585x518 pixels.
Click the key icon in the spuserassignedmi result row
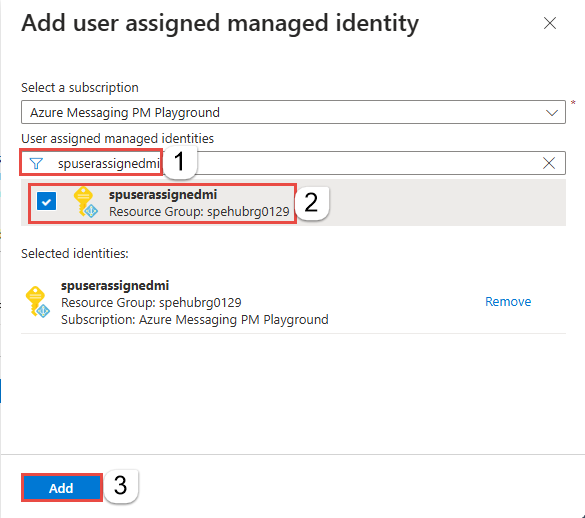coord(85,202)
